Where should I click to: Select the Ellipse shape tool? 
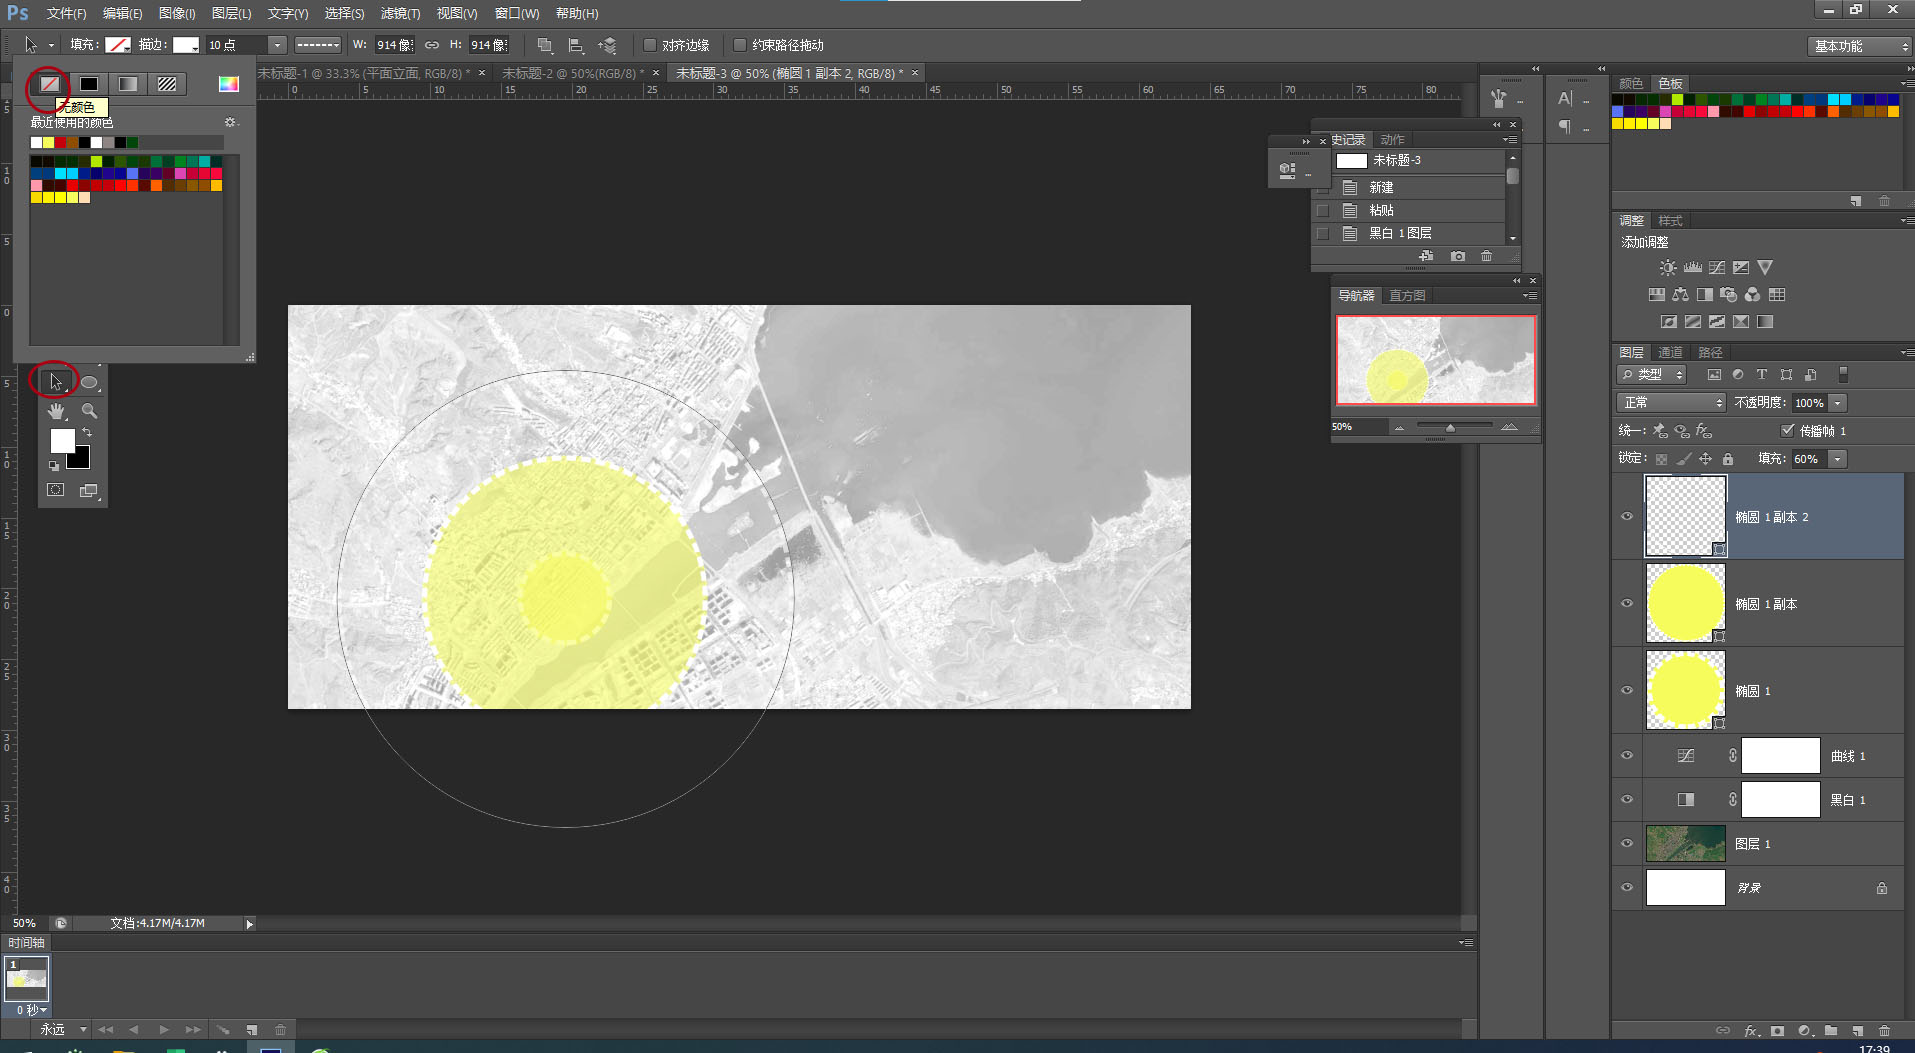pos(89,382)
